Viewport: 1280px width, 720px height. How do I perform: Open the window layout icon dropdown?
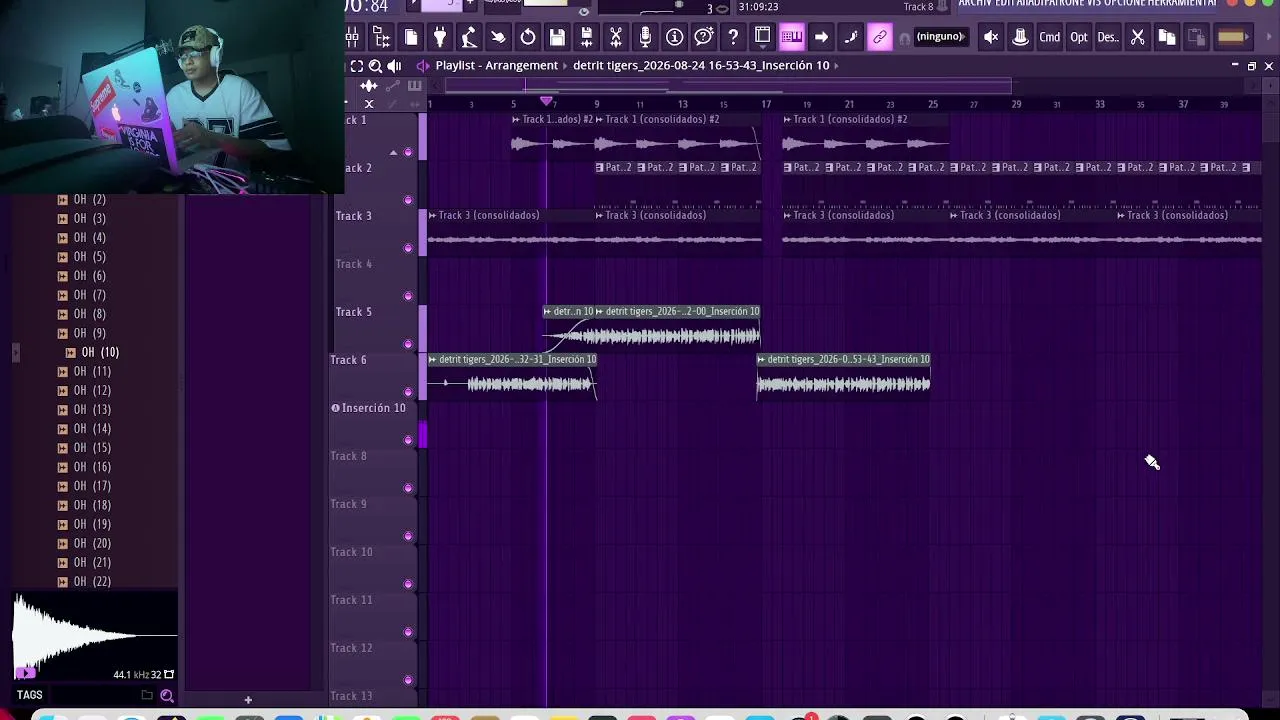click(x=765, y=38)
